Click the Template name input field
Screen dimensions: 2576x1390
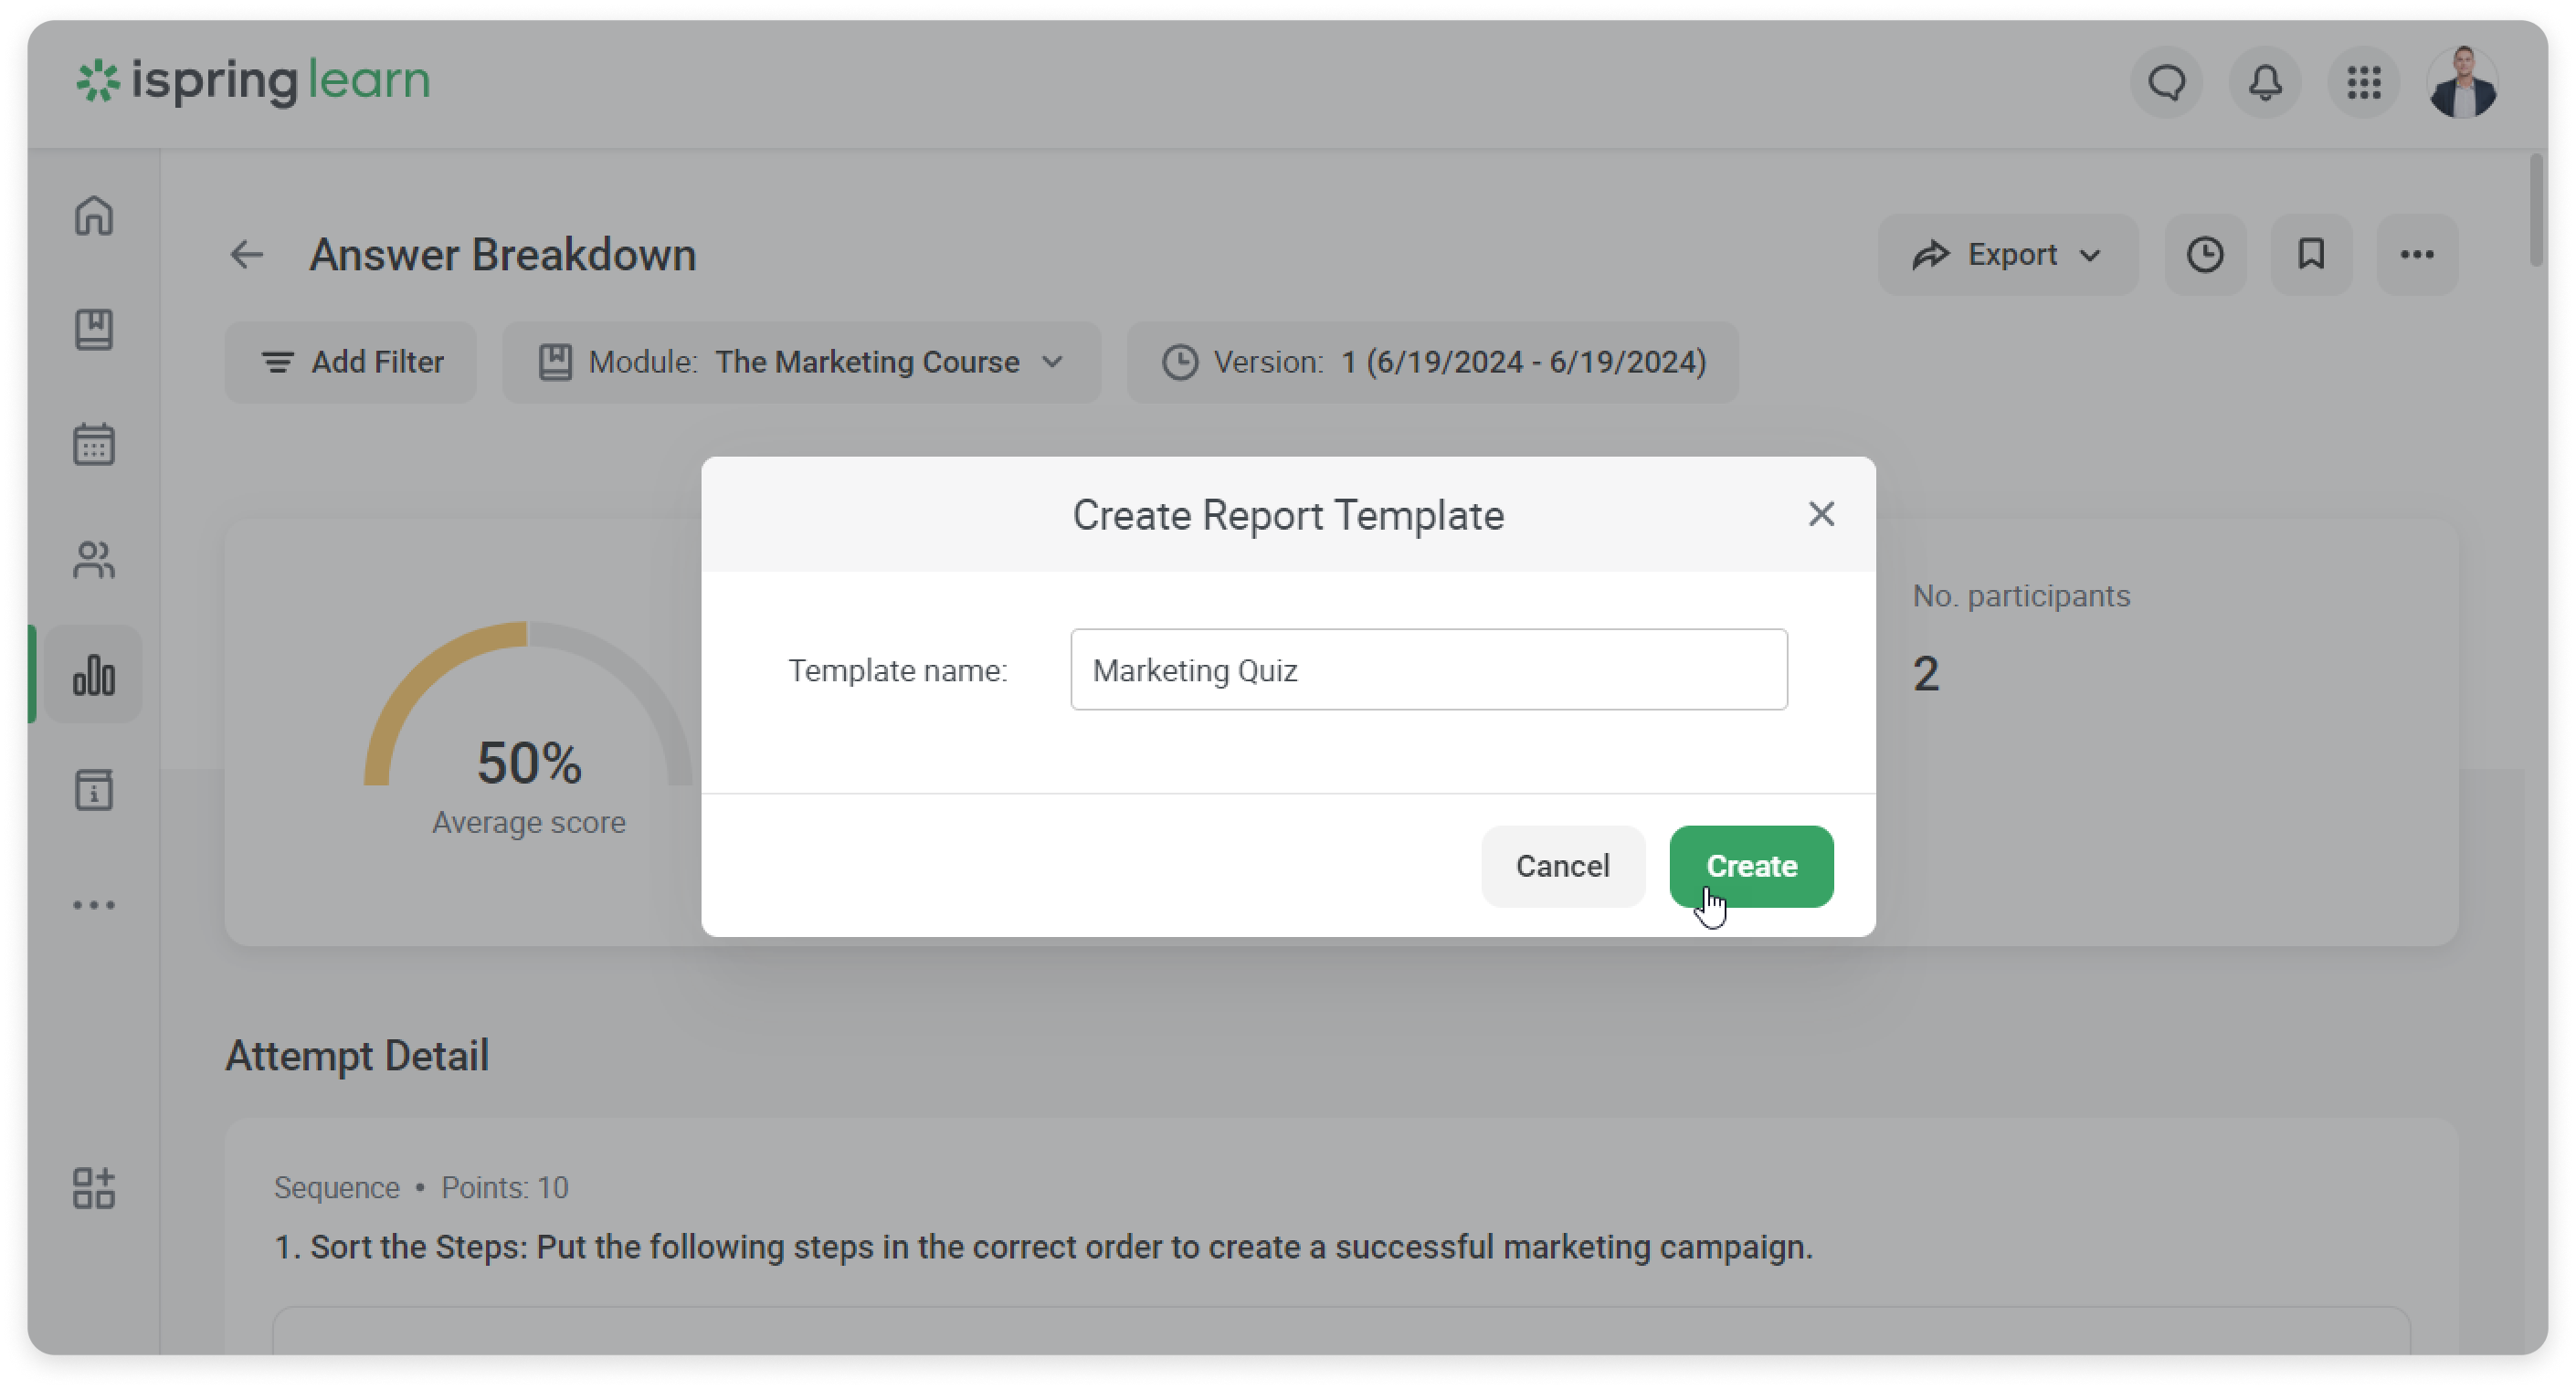click(x=1428, y=669)
